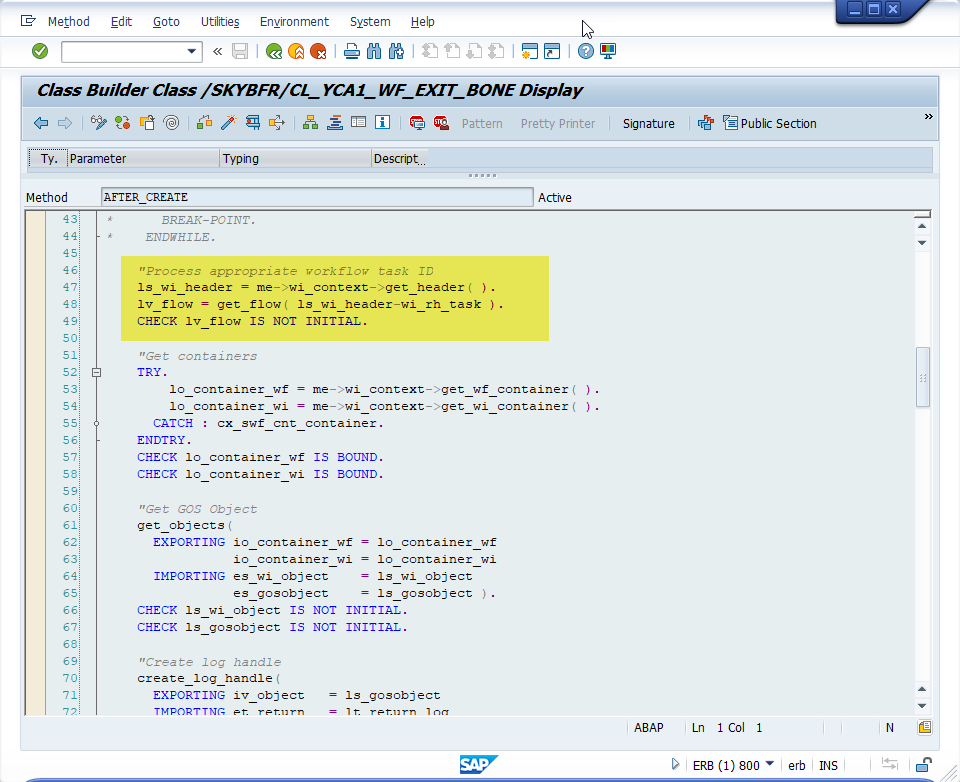
Task: Click the Print icon
Action: (351, 51)
